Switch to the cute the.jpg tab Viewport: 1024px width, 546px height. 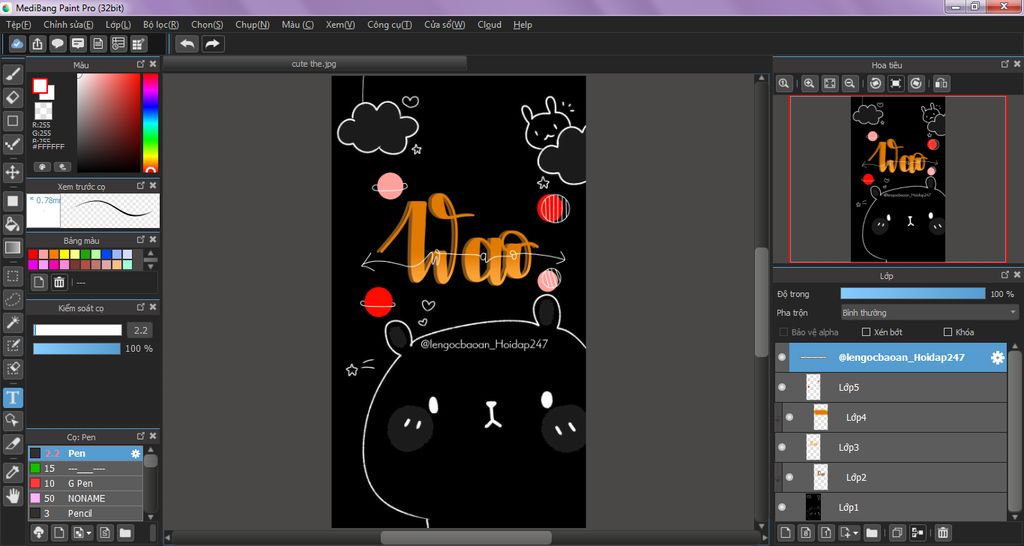coord(314,64)
